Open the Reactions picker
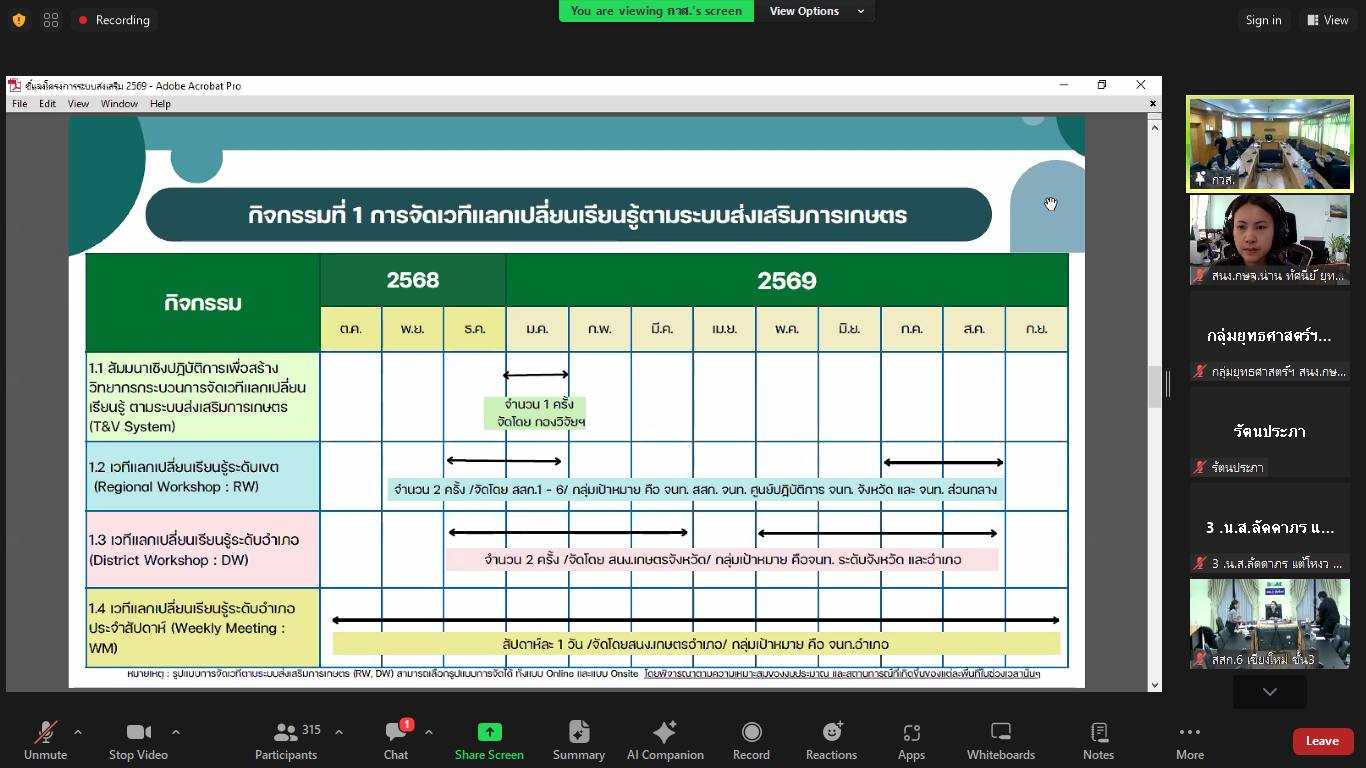1366x768 pixels. (831, 740)
